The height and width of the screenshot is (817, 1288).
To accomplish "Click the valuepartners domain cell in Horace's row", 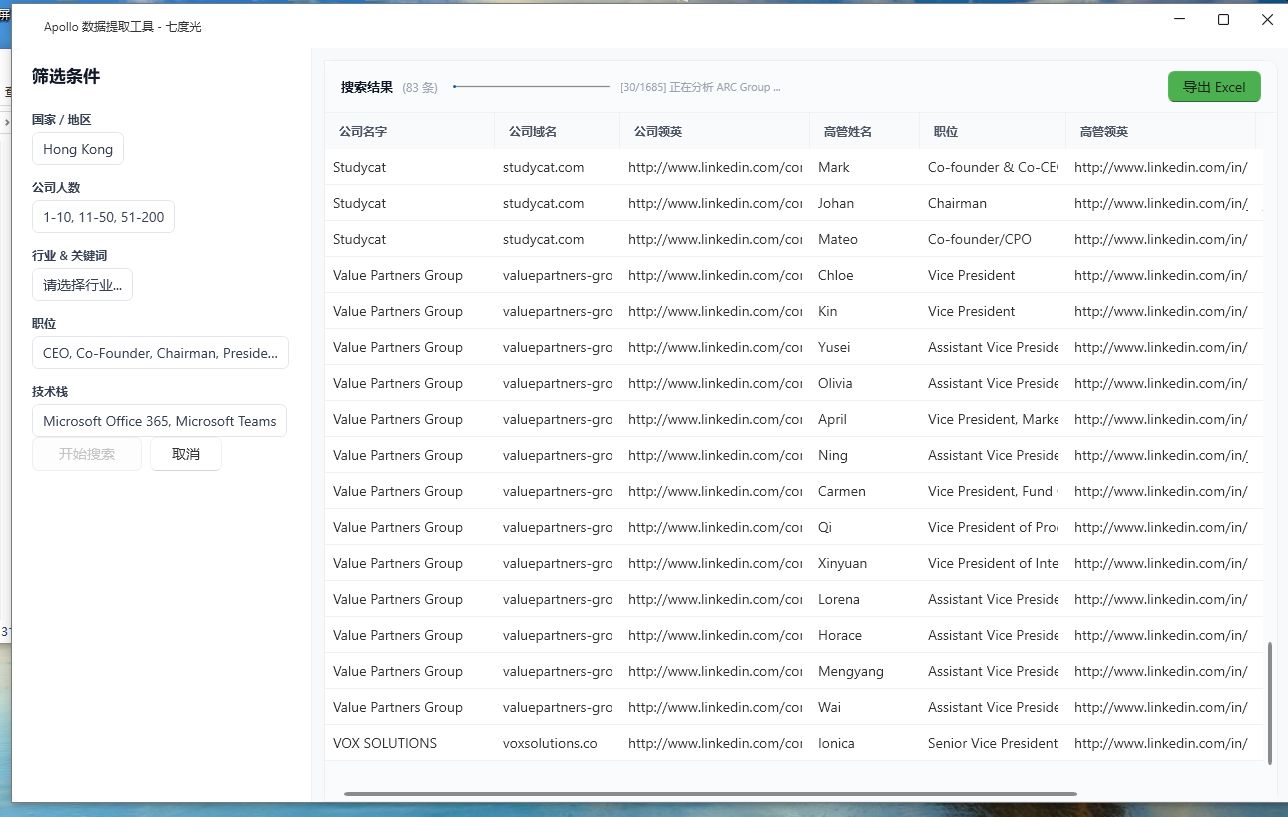I will click(x=557, y=635).
